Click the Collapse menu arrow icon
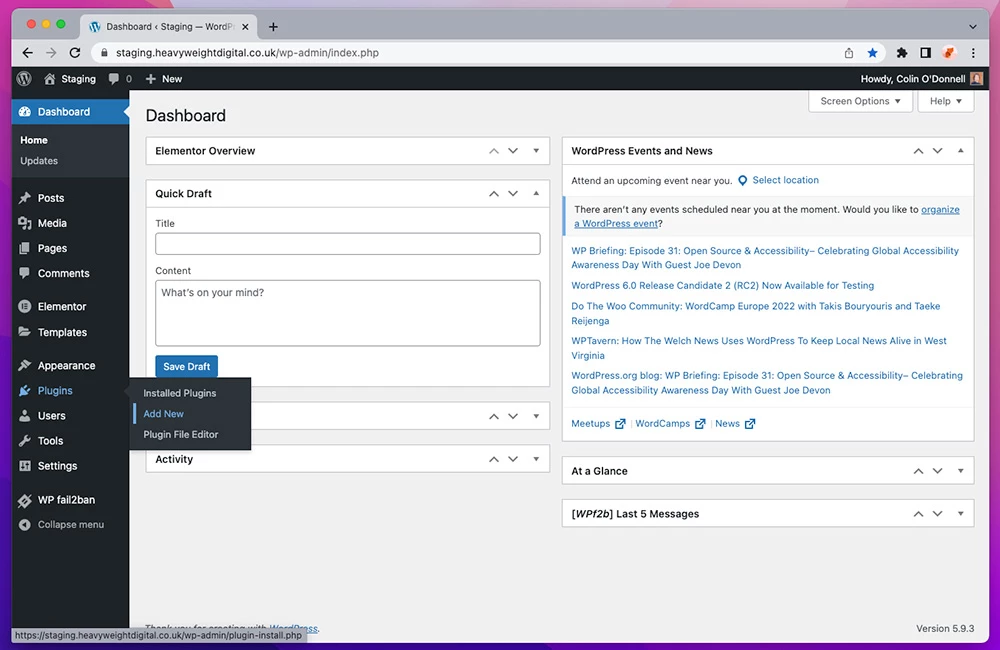The image size is (1000, 650). pyautogui.click(x=25, y=525)
